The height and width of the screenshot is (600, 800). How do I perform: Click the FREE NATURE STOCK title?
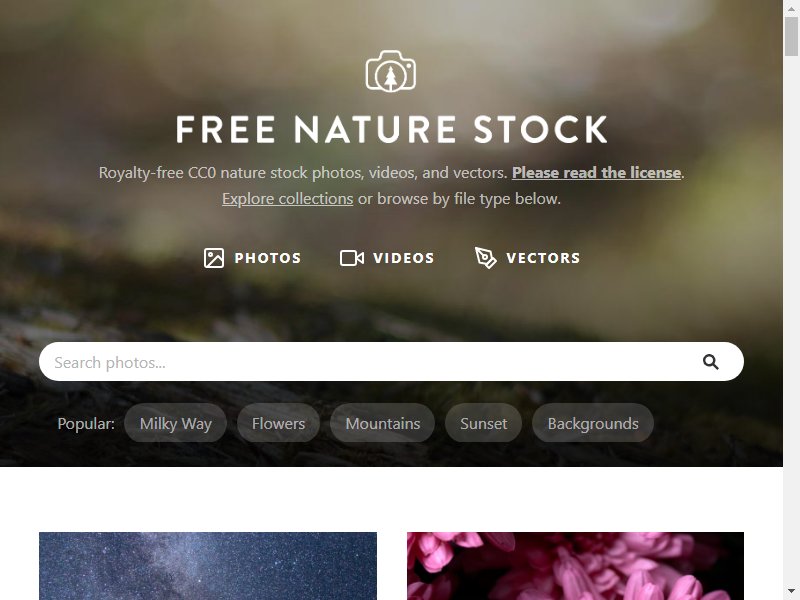(x=391, y=130)
